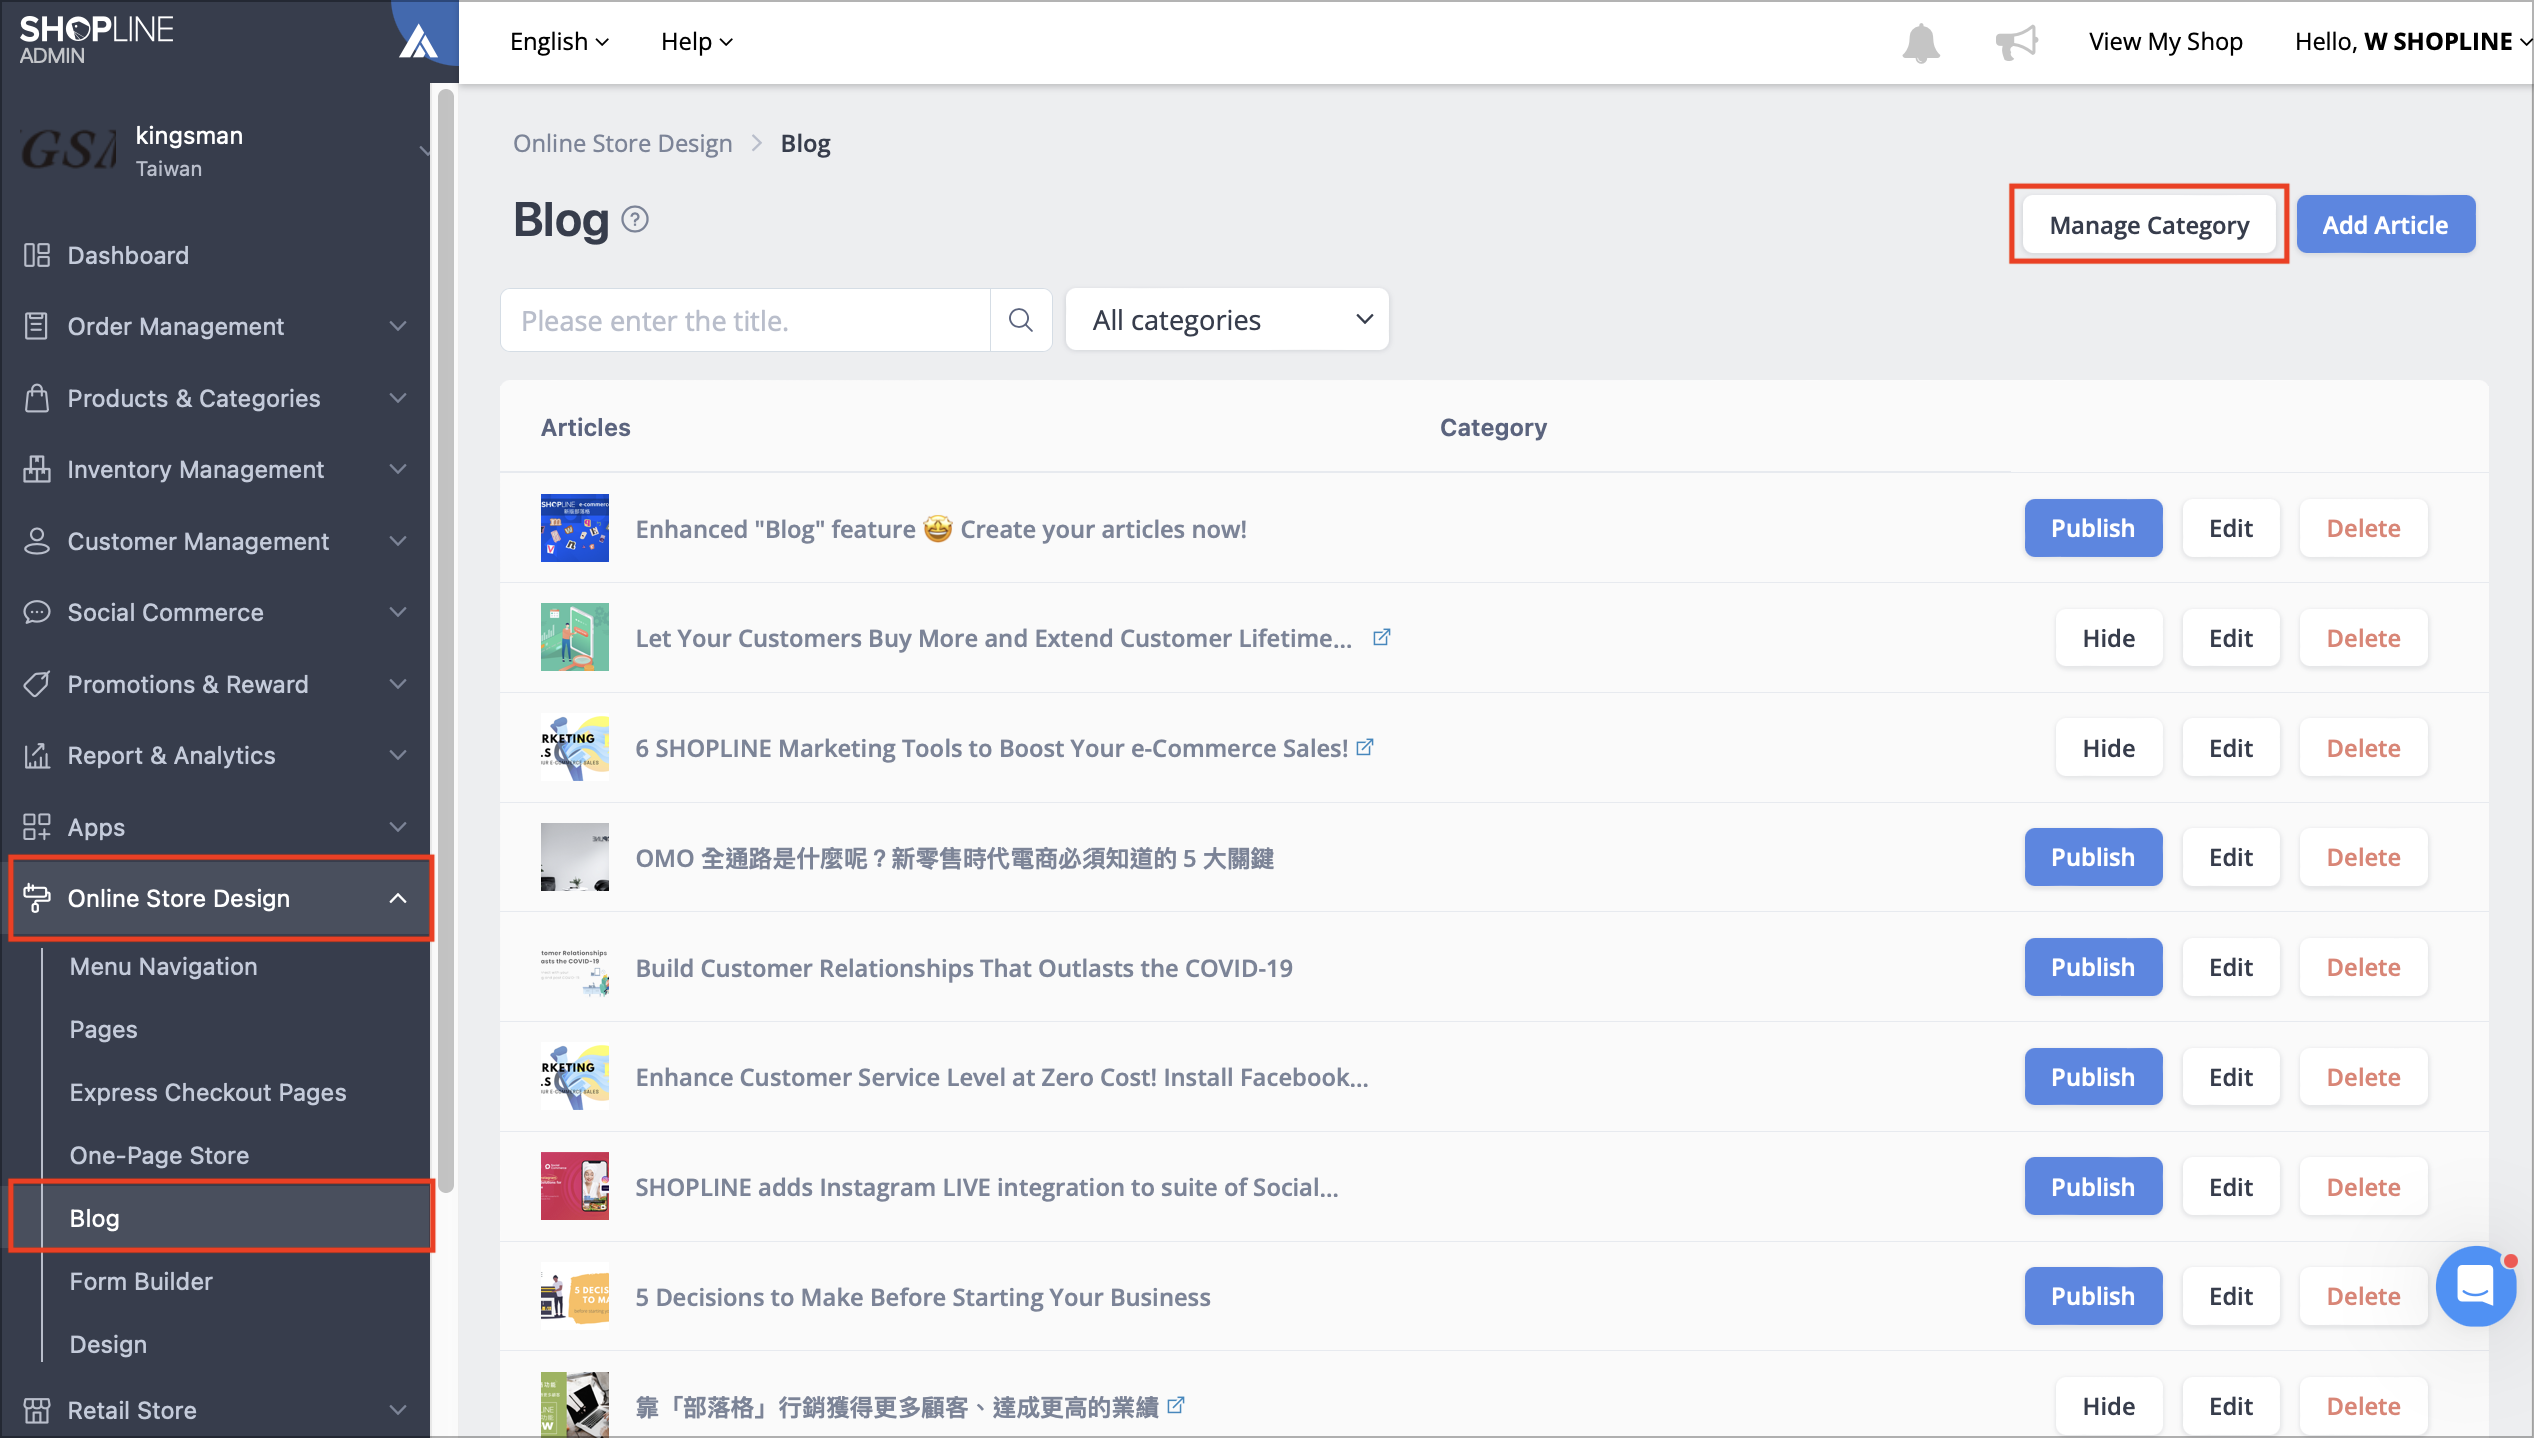Expand the Retail Store chevron
The image size is (2534, 1438).
click(x=398, y=1410)
